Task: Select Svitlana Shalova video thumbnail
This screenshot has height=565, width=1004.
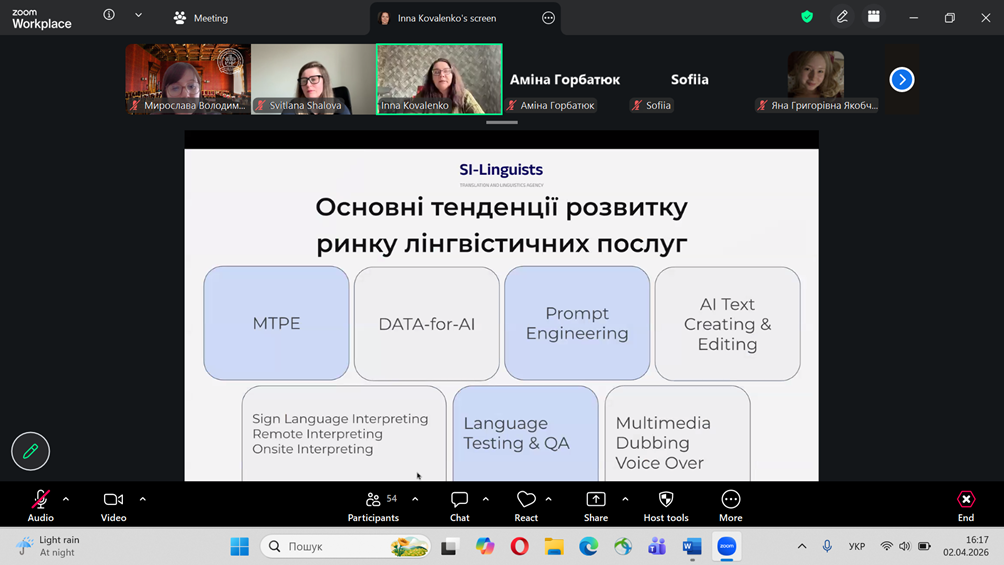Action: point(313,79)
